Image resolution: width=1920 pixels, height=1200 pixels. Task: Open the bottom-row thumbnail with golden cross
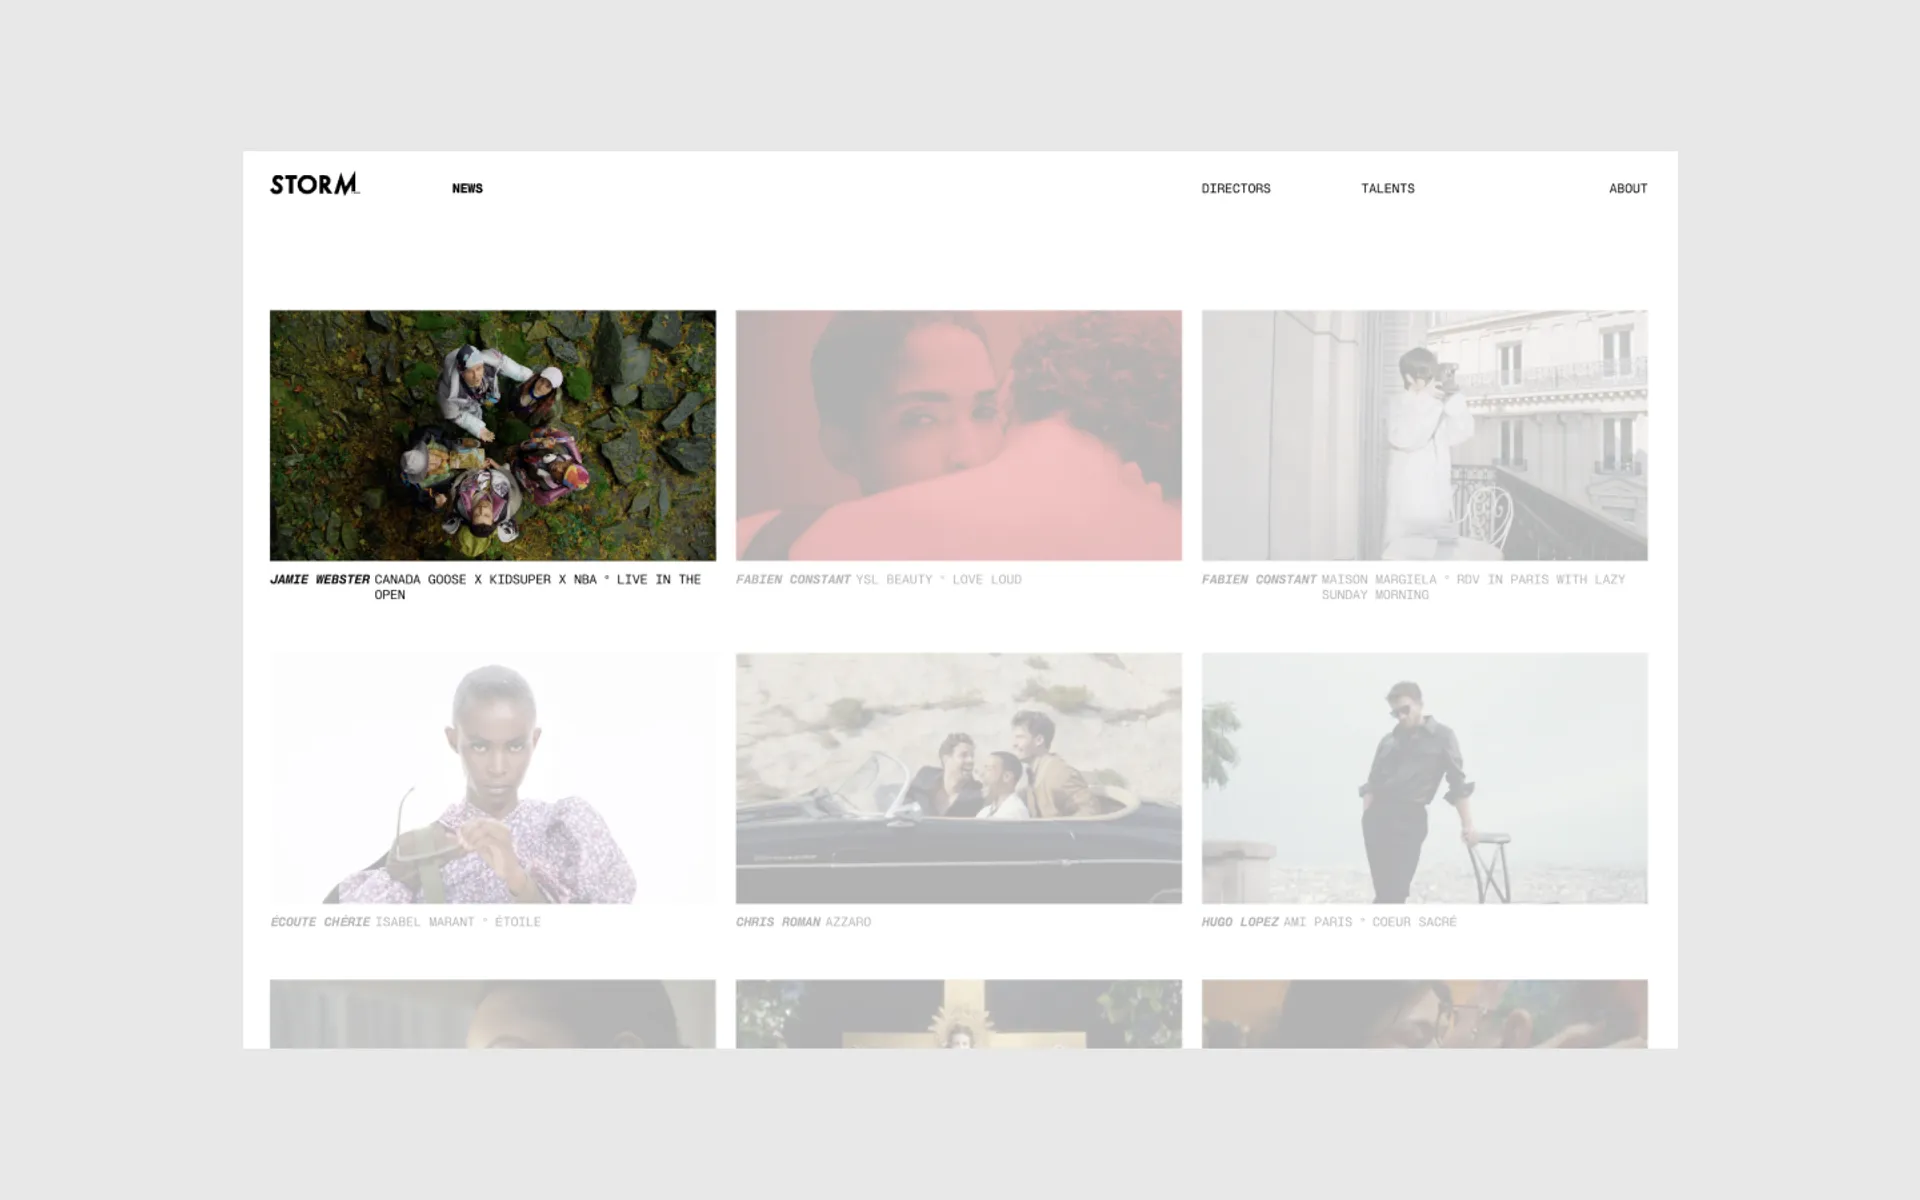pos(958,1014)
